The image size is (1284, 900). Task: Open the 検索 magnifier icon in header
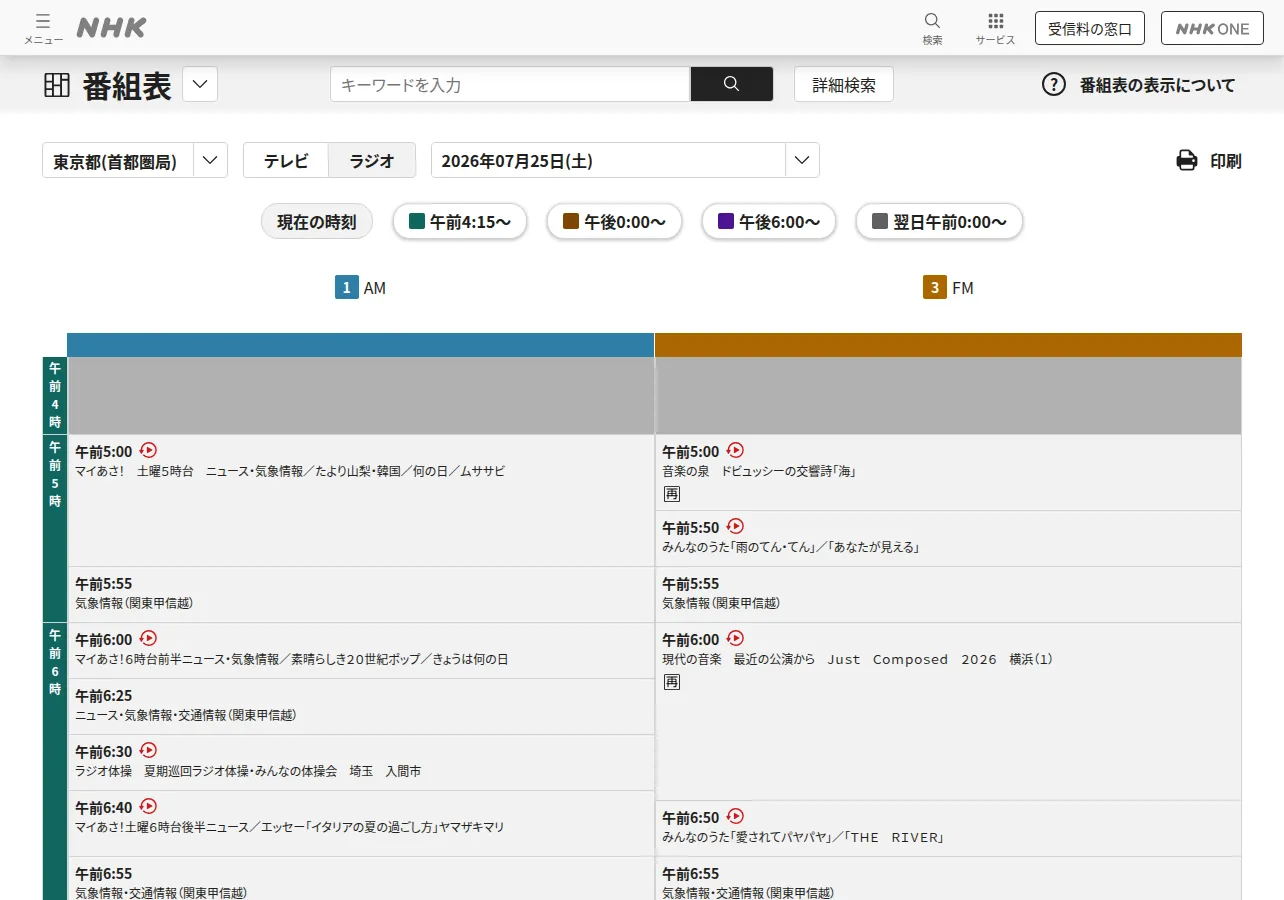(932, 28)
